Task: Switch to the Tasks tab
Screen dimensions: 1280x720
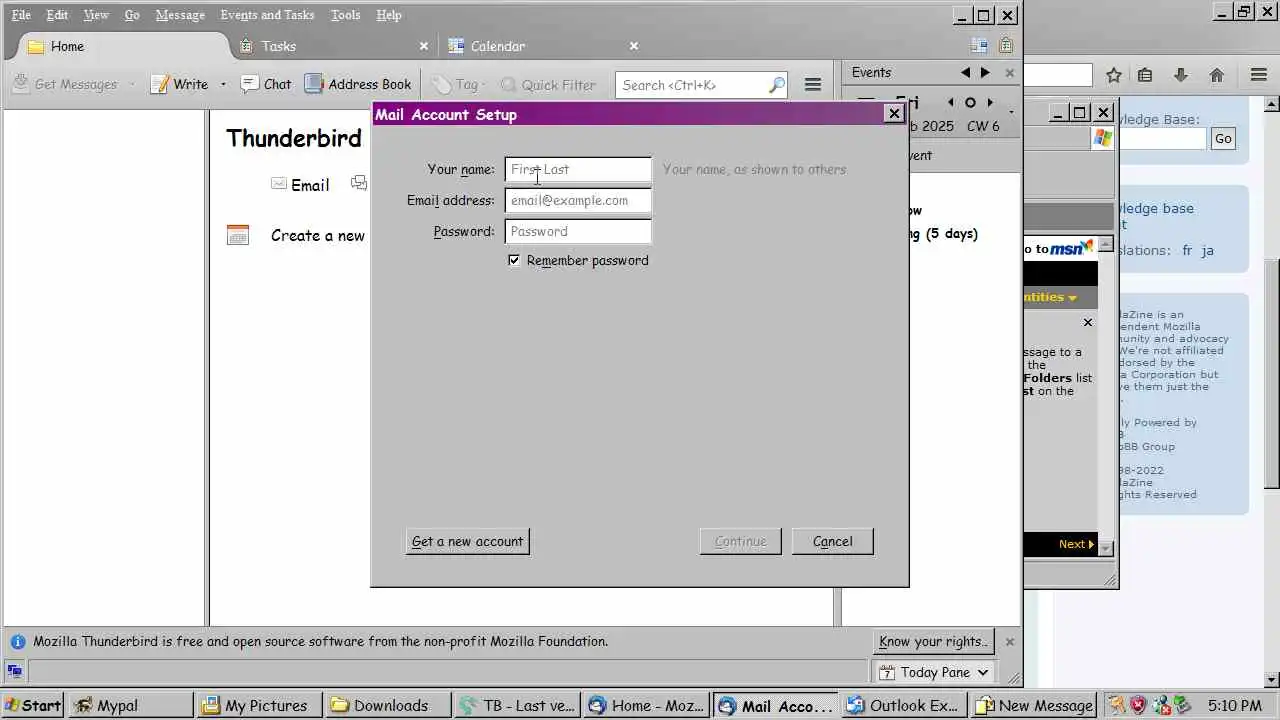Action: [x=334, y=46]
